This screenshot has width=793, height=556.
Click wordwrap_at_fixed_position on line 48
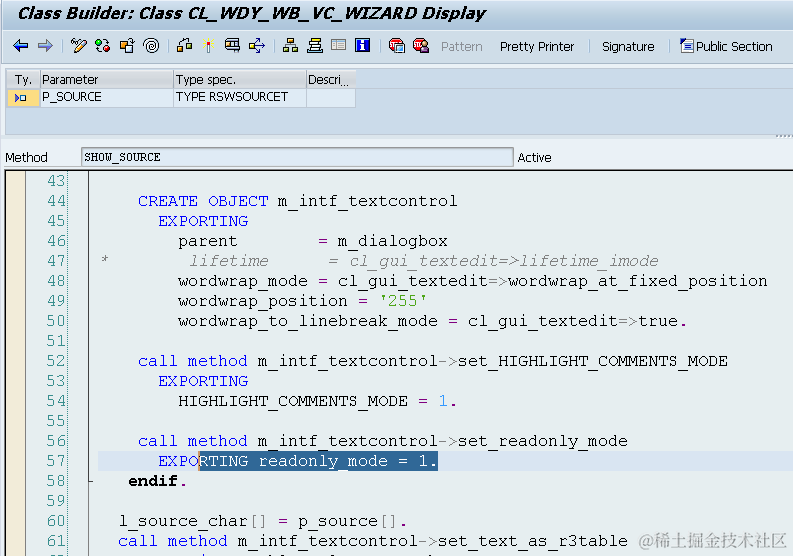[x=638, y=281]
